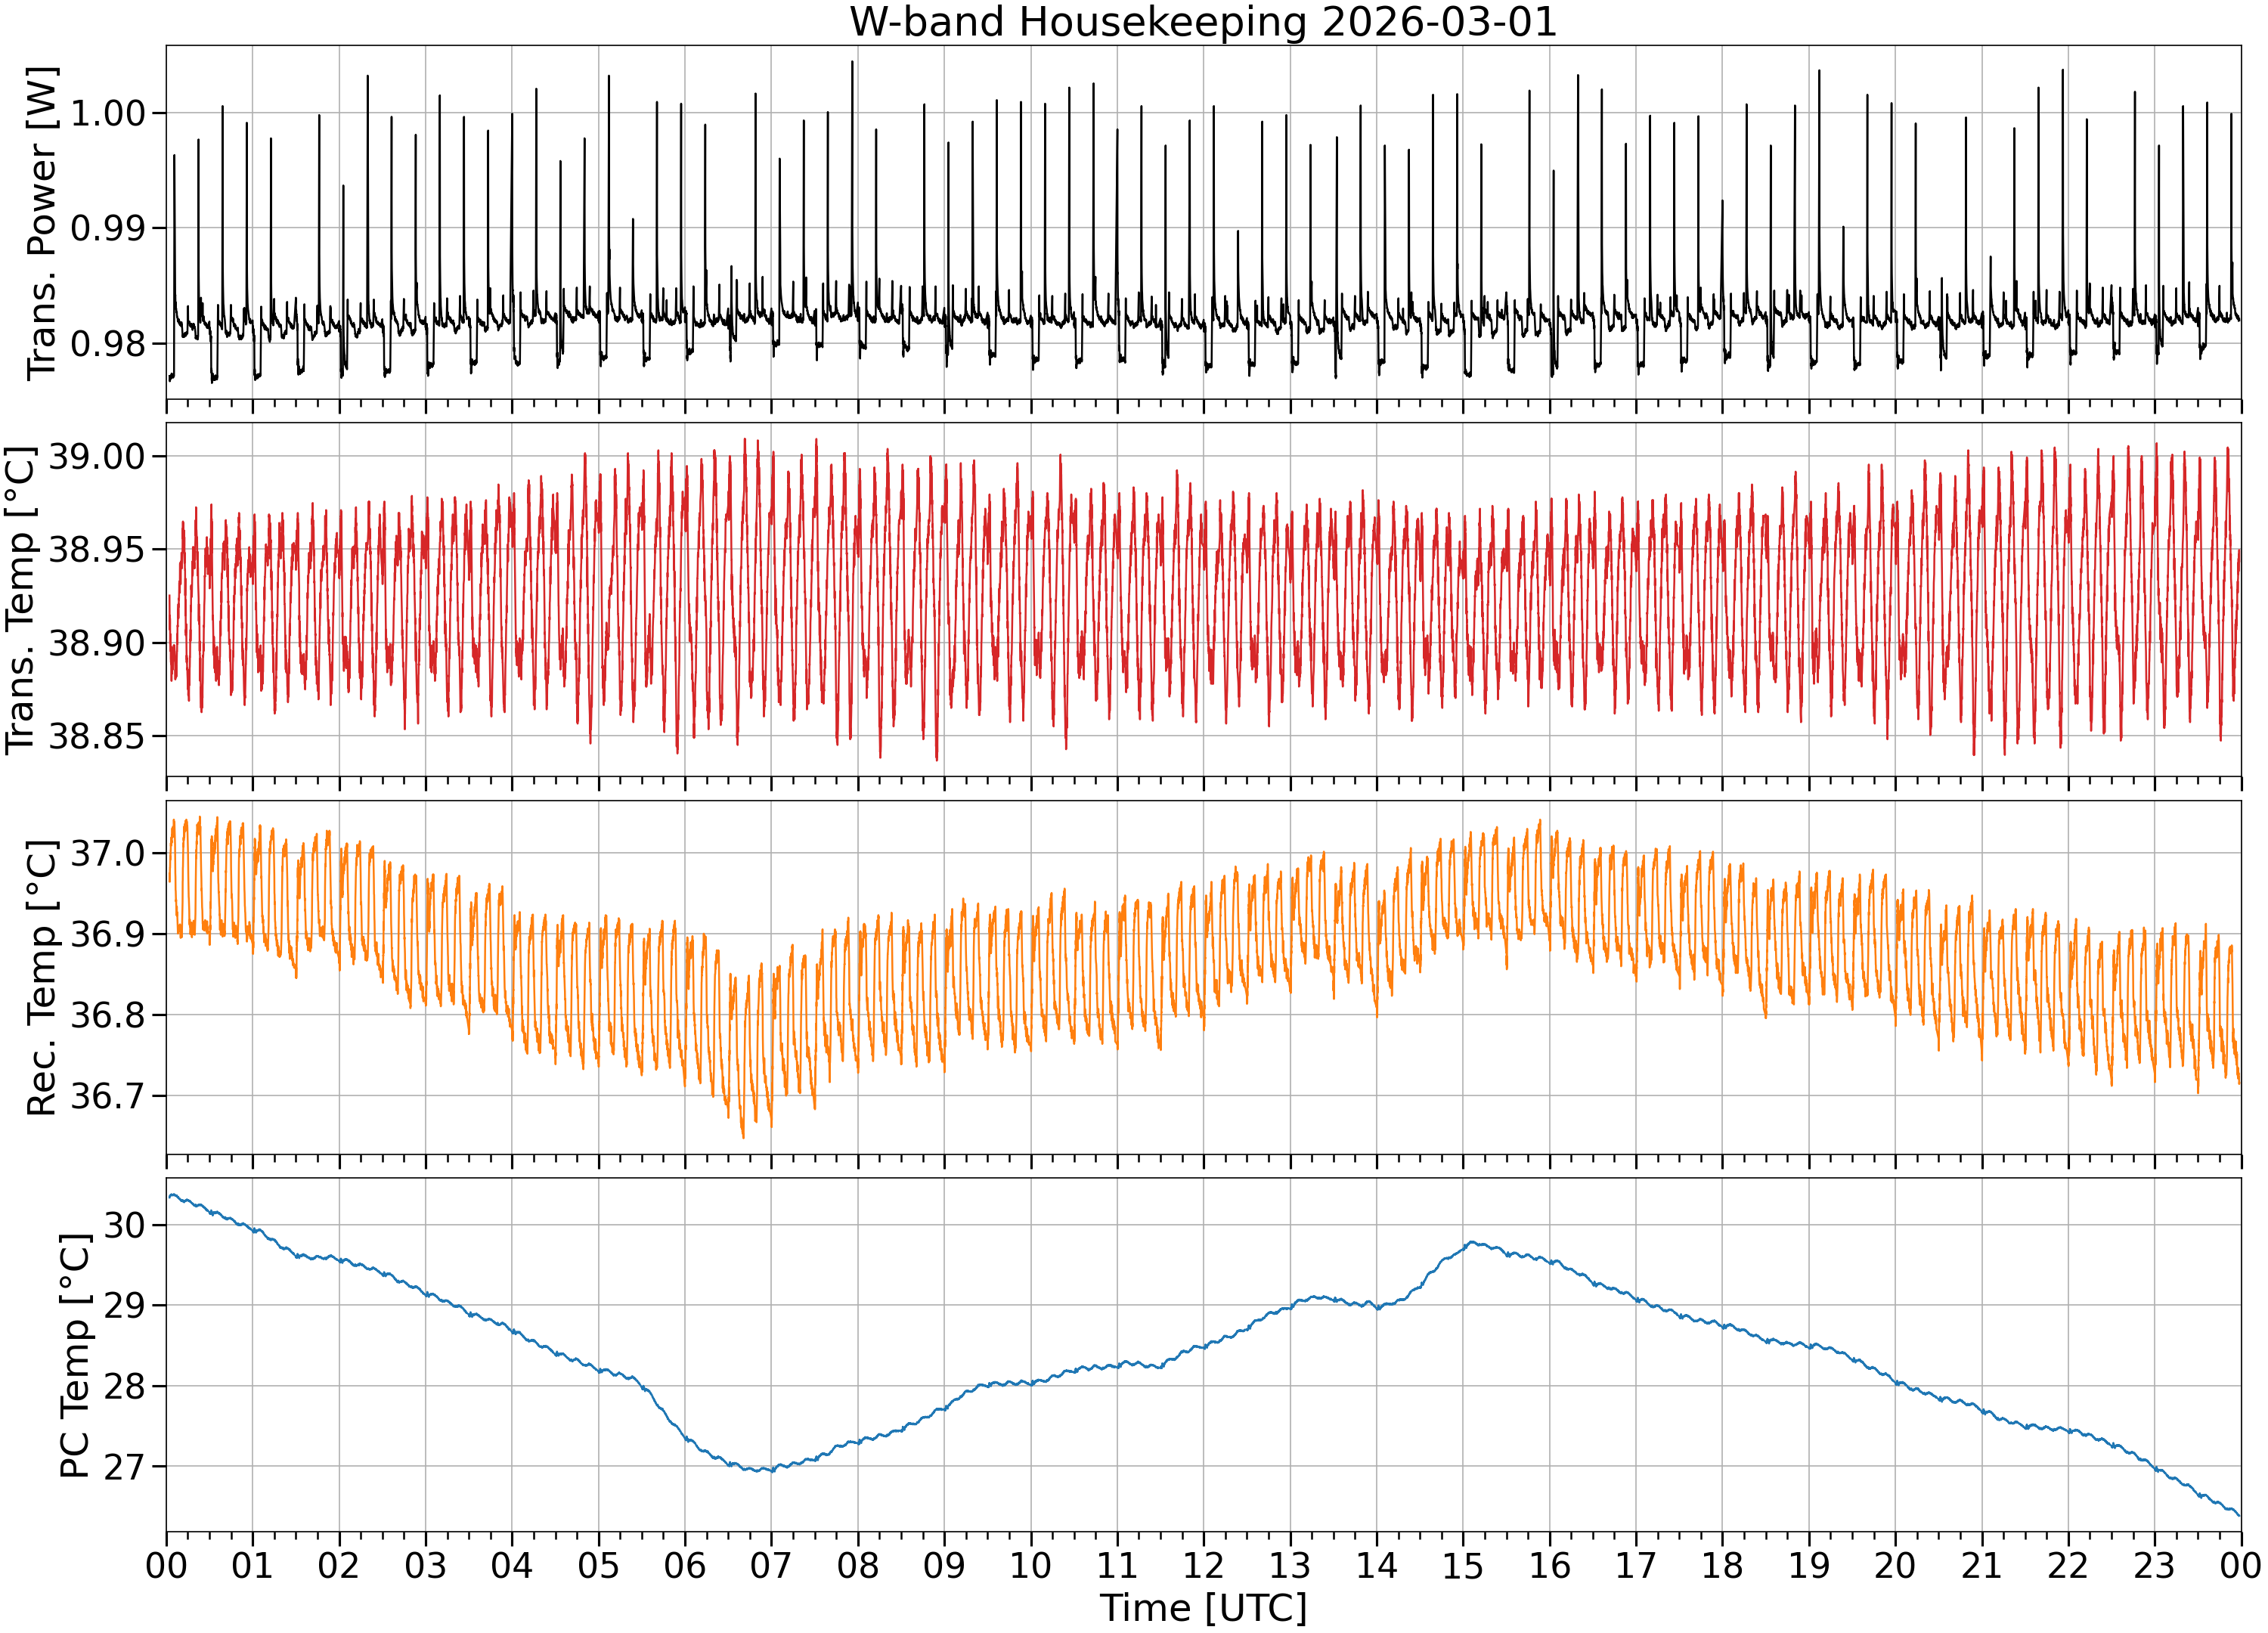Click the PC Temp [°C] axis label

pos(75,1356)
